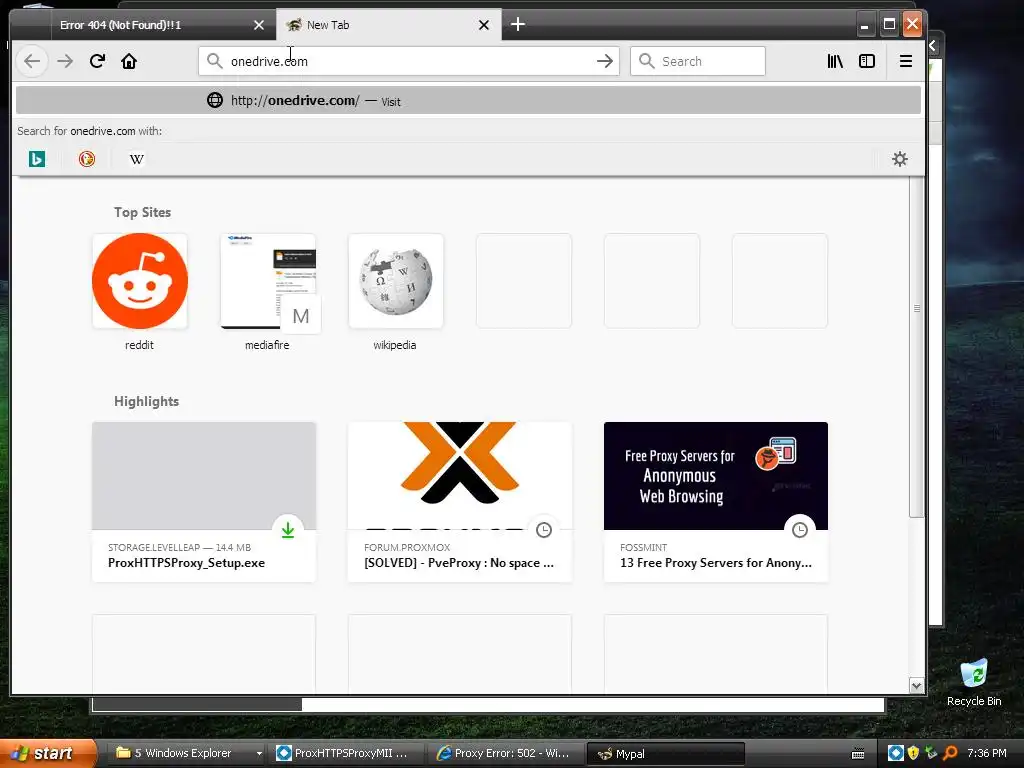Open the Recycle Bin desktop icon

tap(974, 682)
